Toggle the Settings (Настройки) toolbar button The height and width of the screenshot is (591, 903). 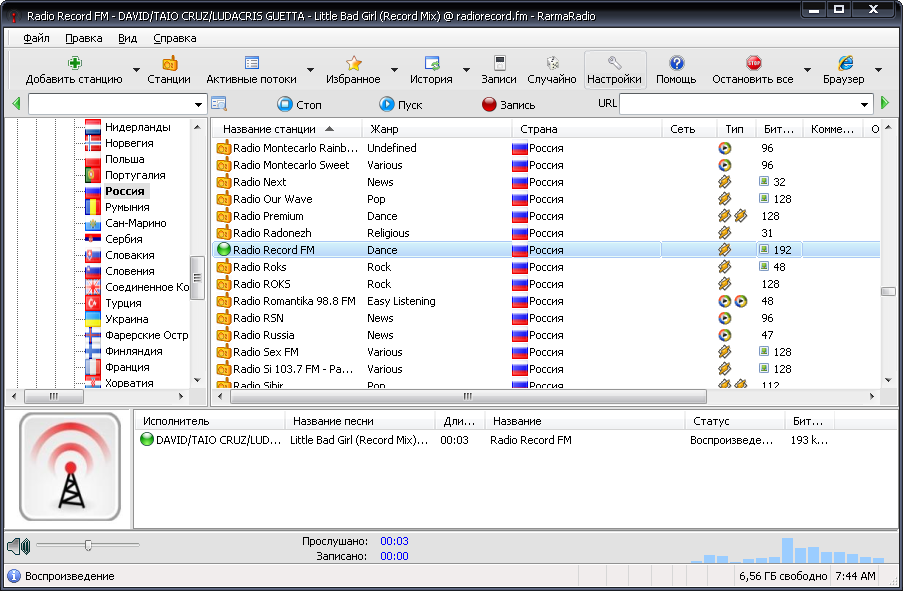[614, 70]
